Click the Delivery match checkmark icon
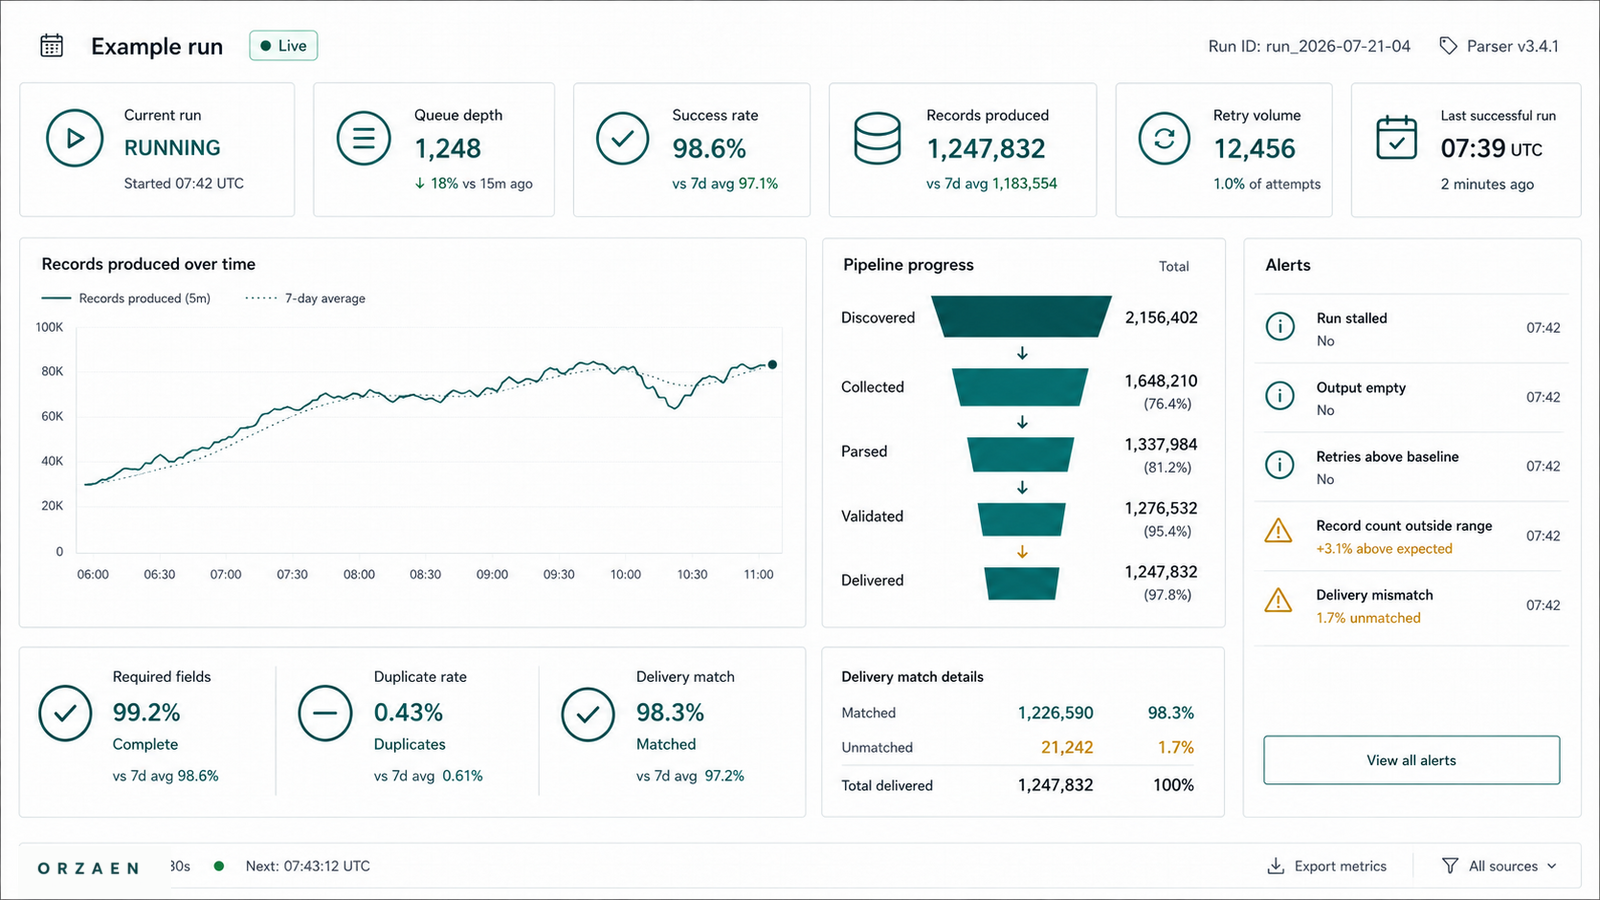 point(588,714)
